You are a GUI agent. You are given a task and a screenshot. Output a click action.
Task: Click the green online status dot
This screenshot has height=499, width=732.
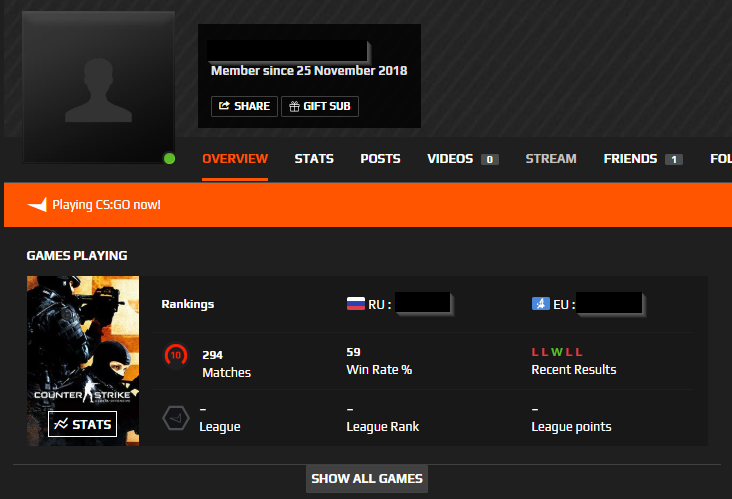[x=169, y=159]
